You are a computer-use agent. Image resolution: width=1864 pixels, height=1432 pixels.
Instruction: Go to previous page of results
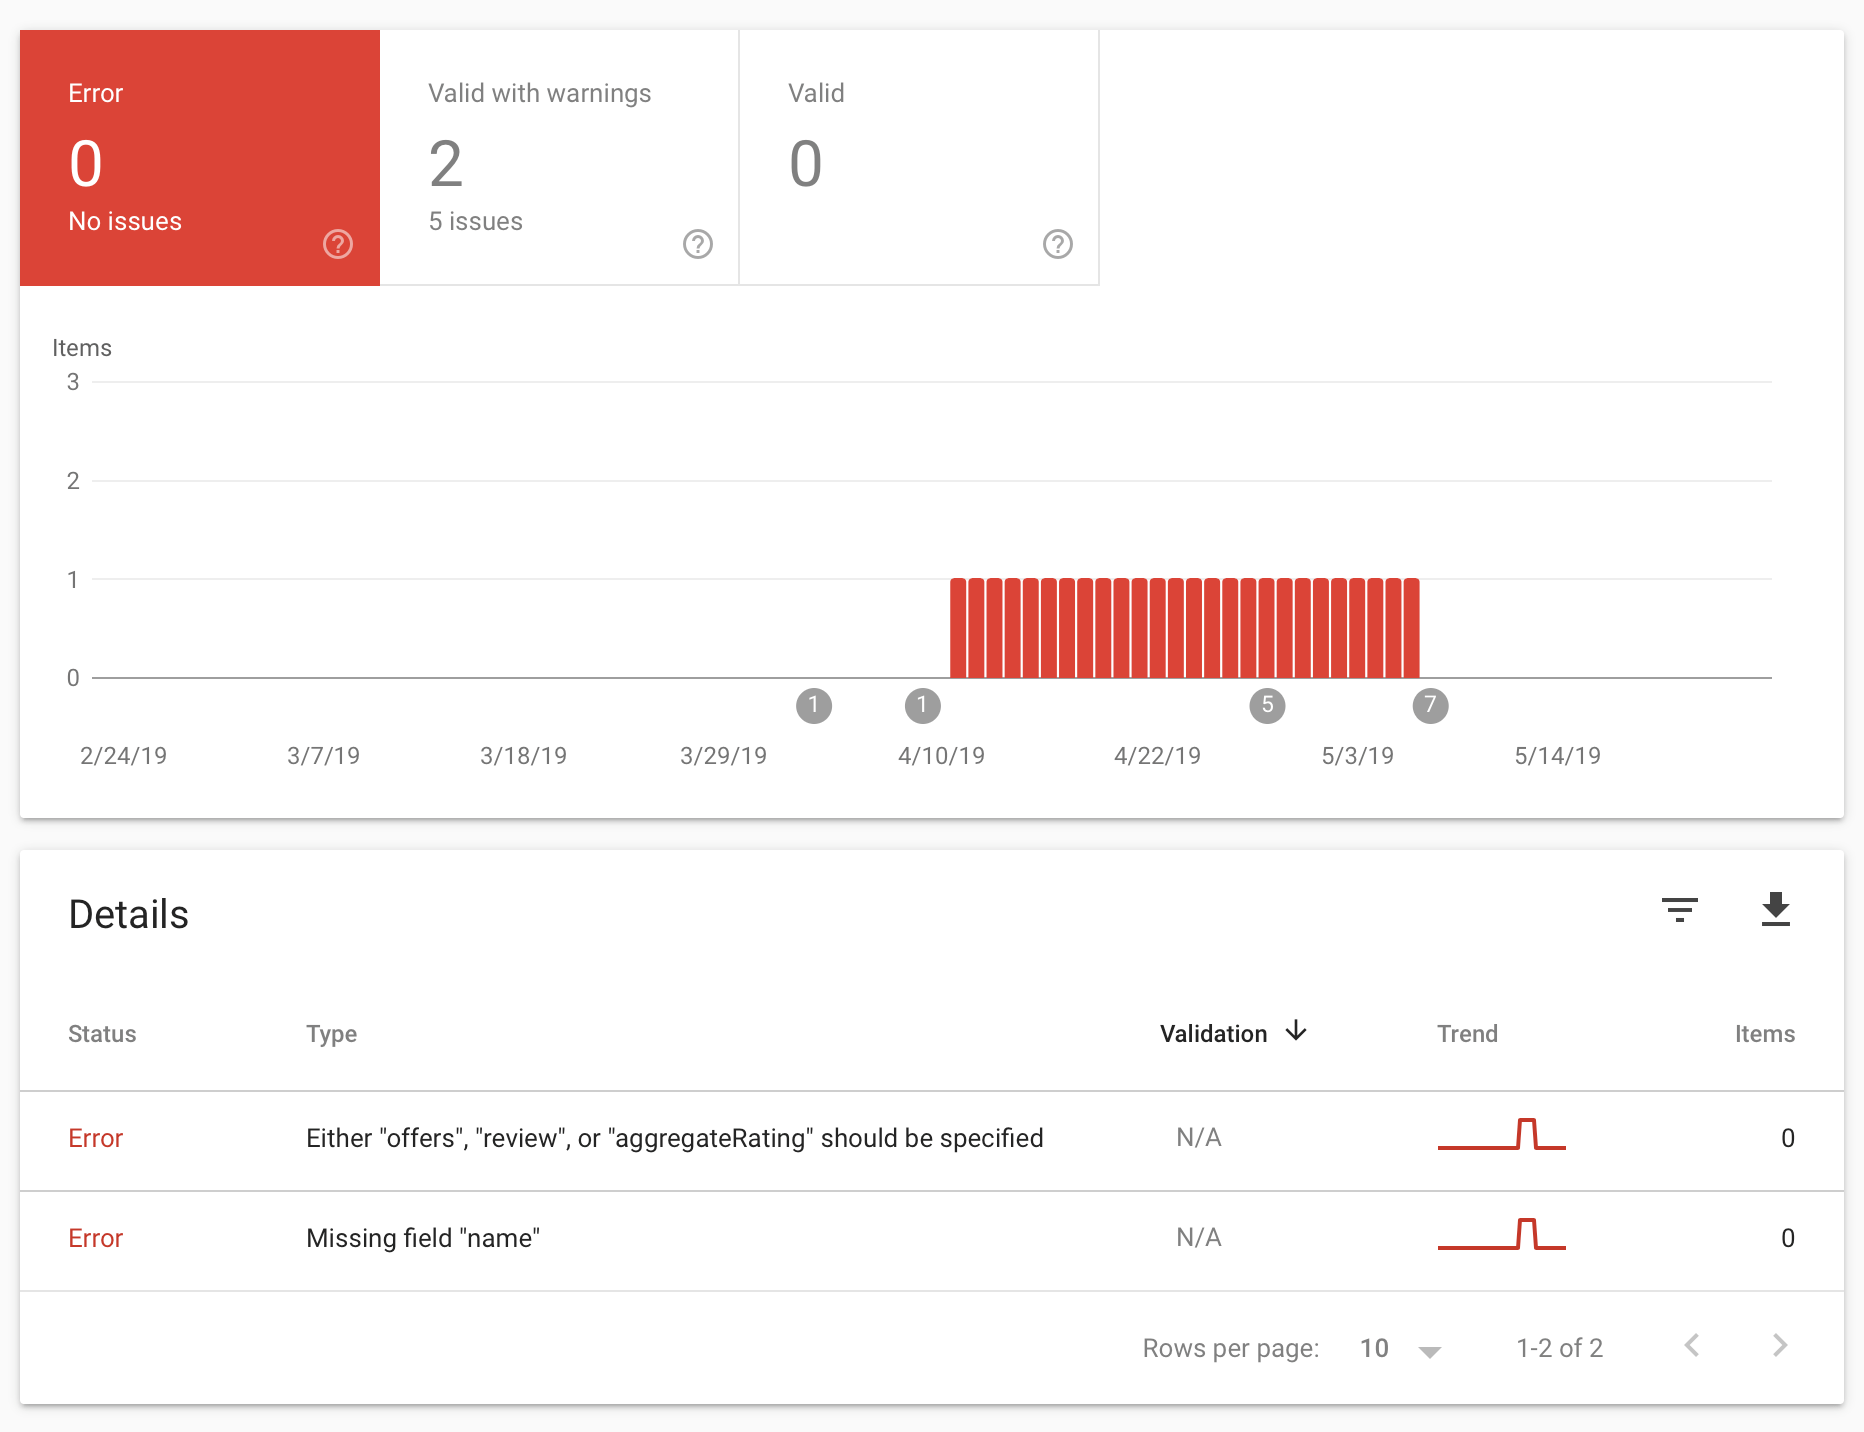[1692, 1346]
